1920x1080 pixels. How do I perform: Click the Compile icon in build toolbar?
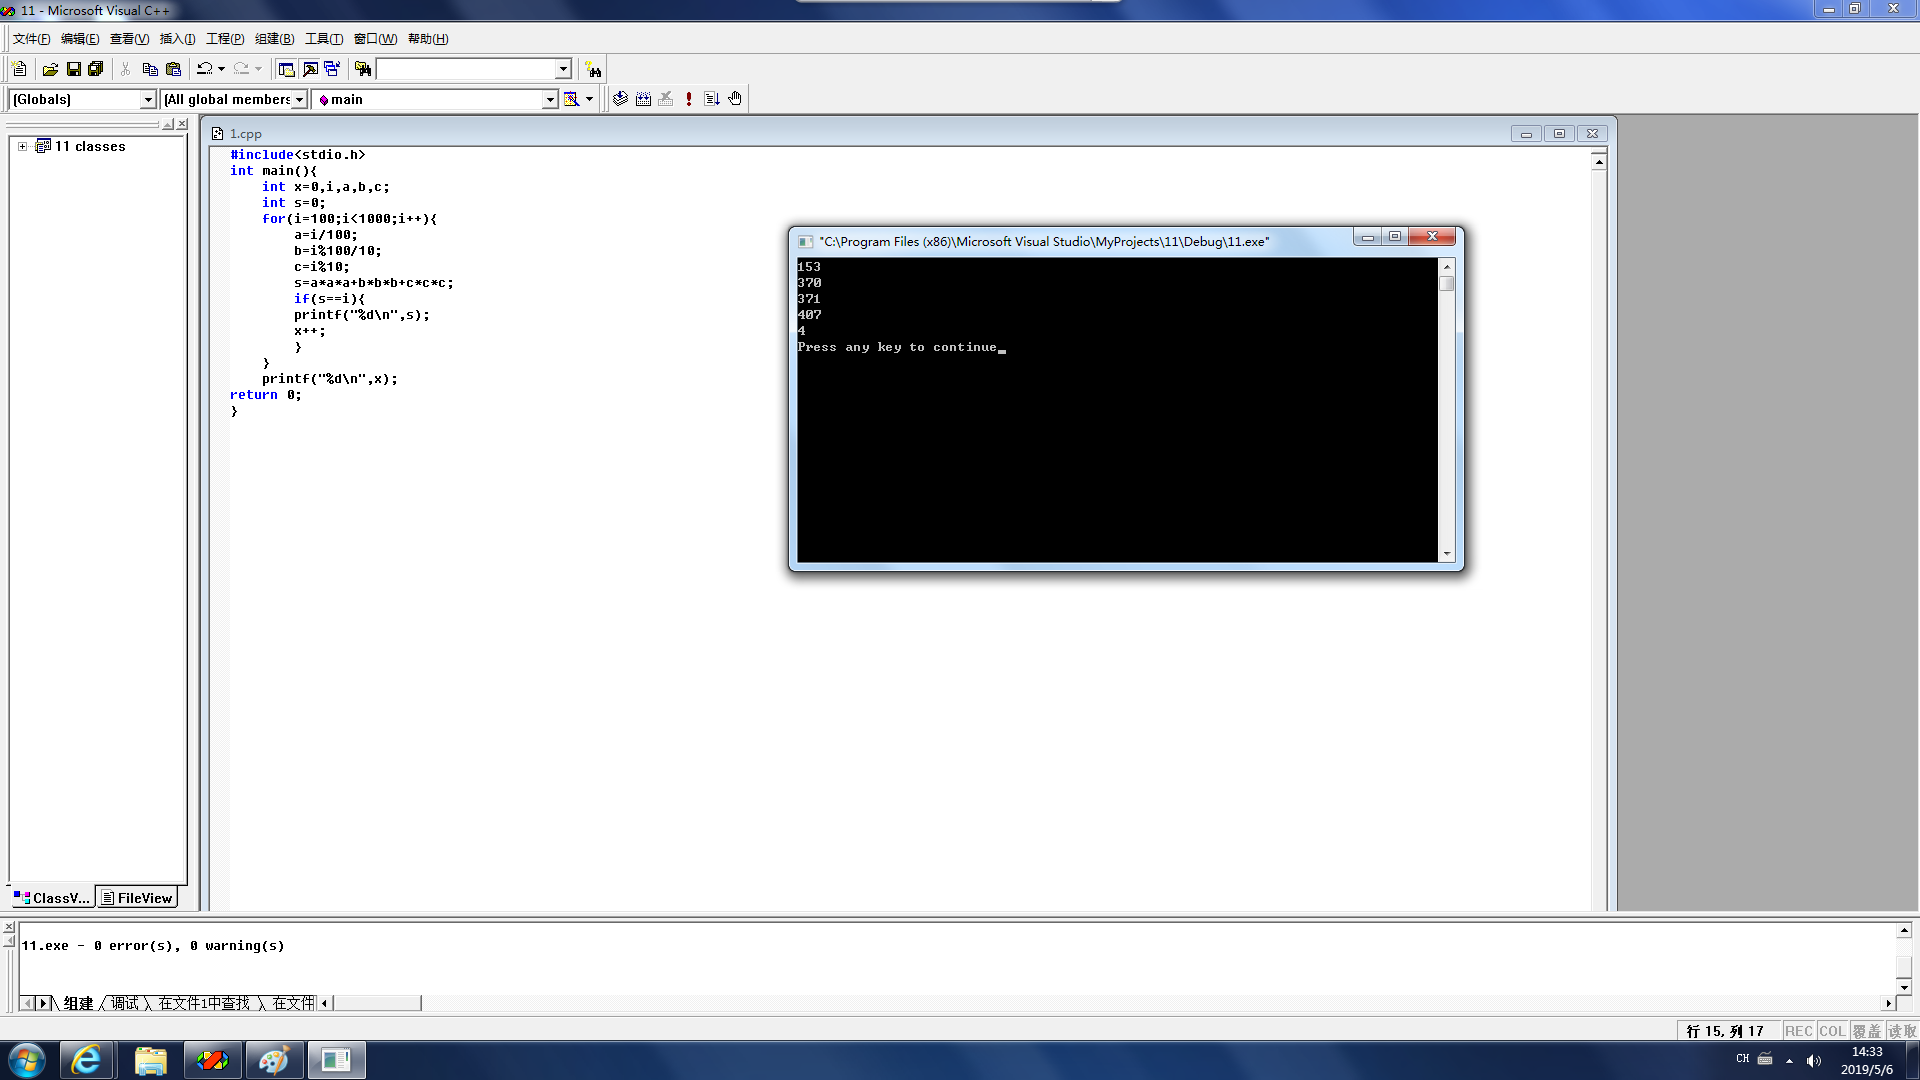pos(620,99)
